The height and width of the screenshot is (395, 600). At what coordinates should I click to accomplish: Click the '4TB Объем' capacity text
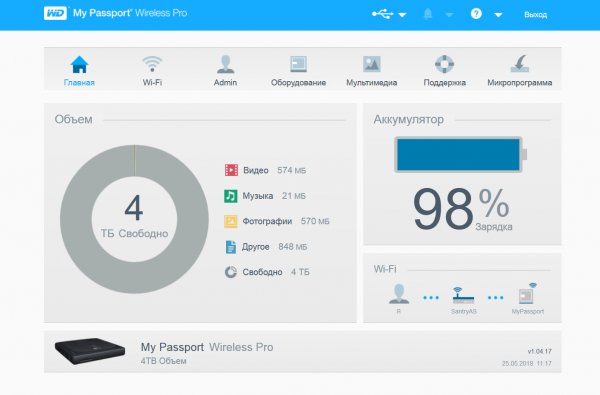(163, 361)
